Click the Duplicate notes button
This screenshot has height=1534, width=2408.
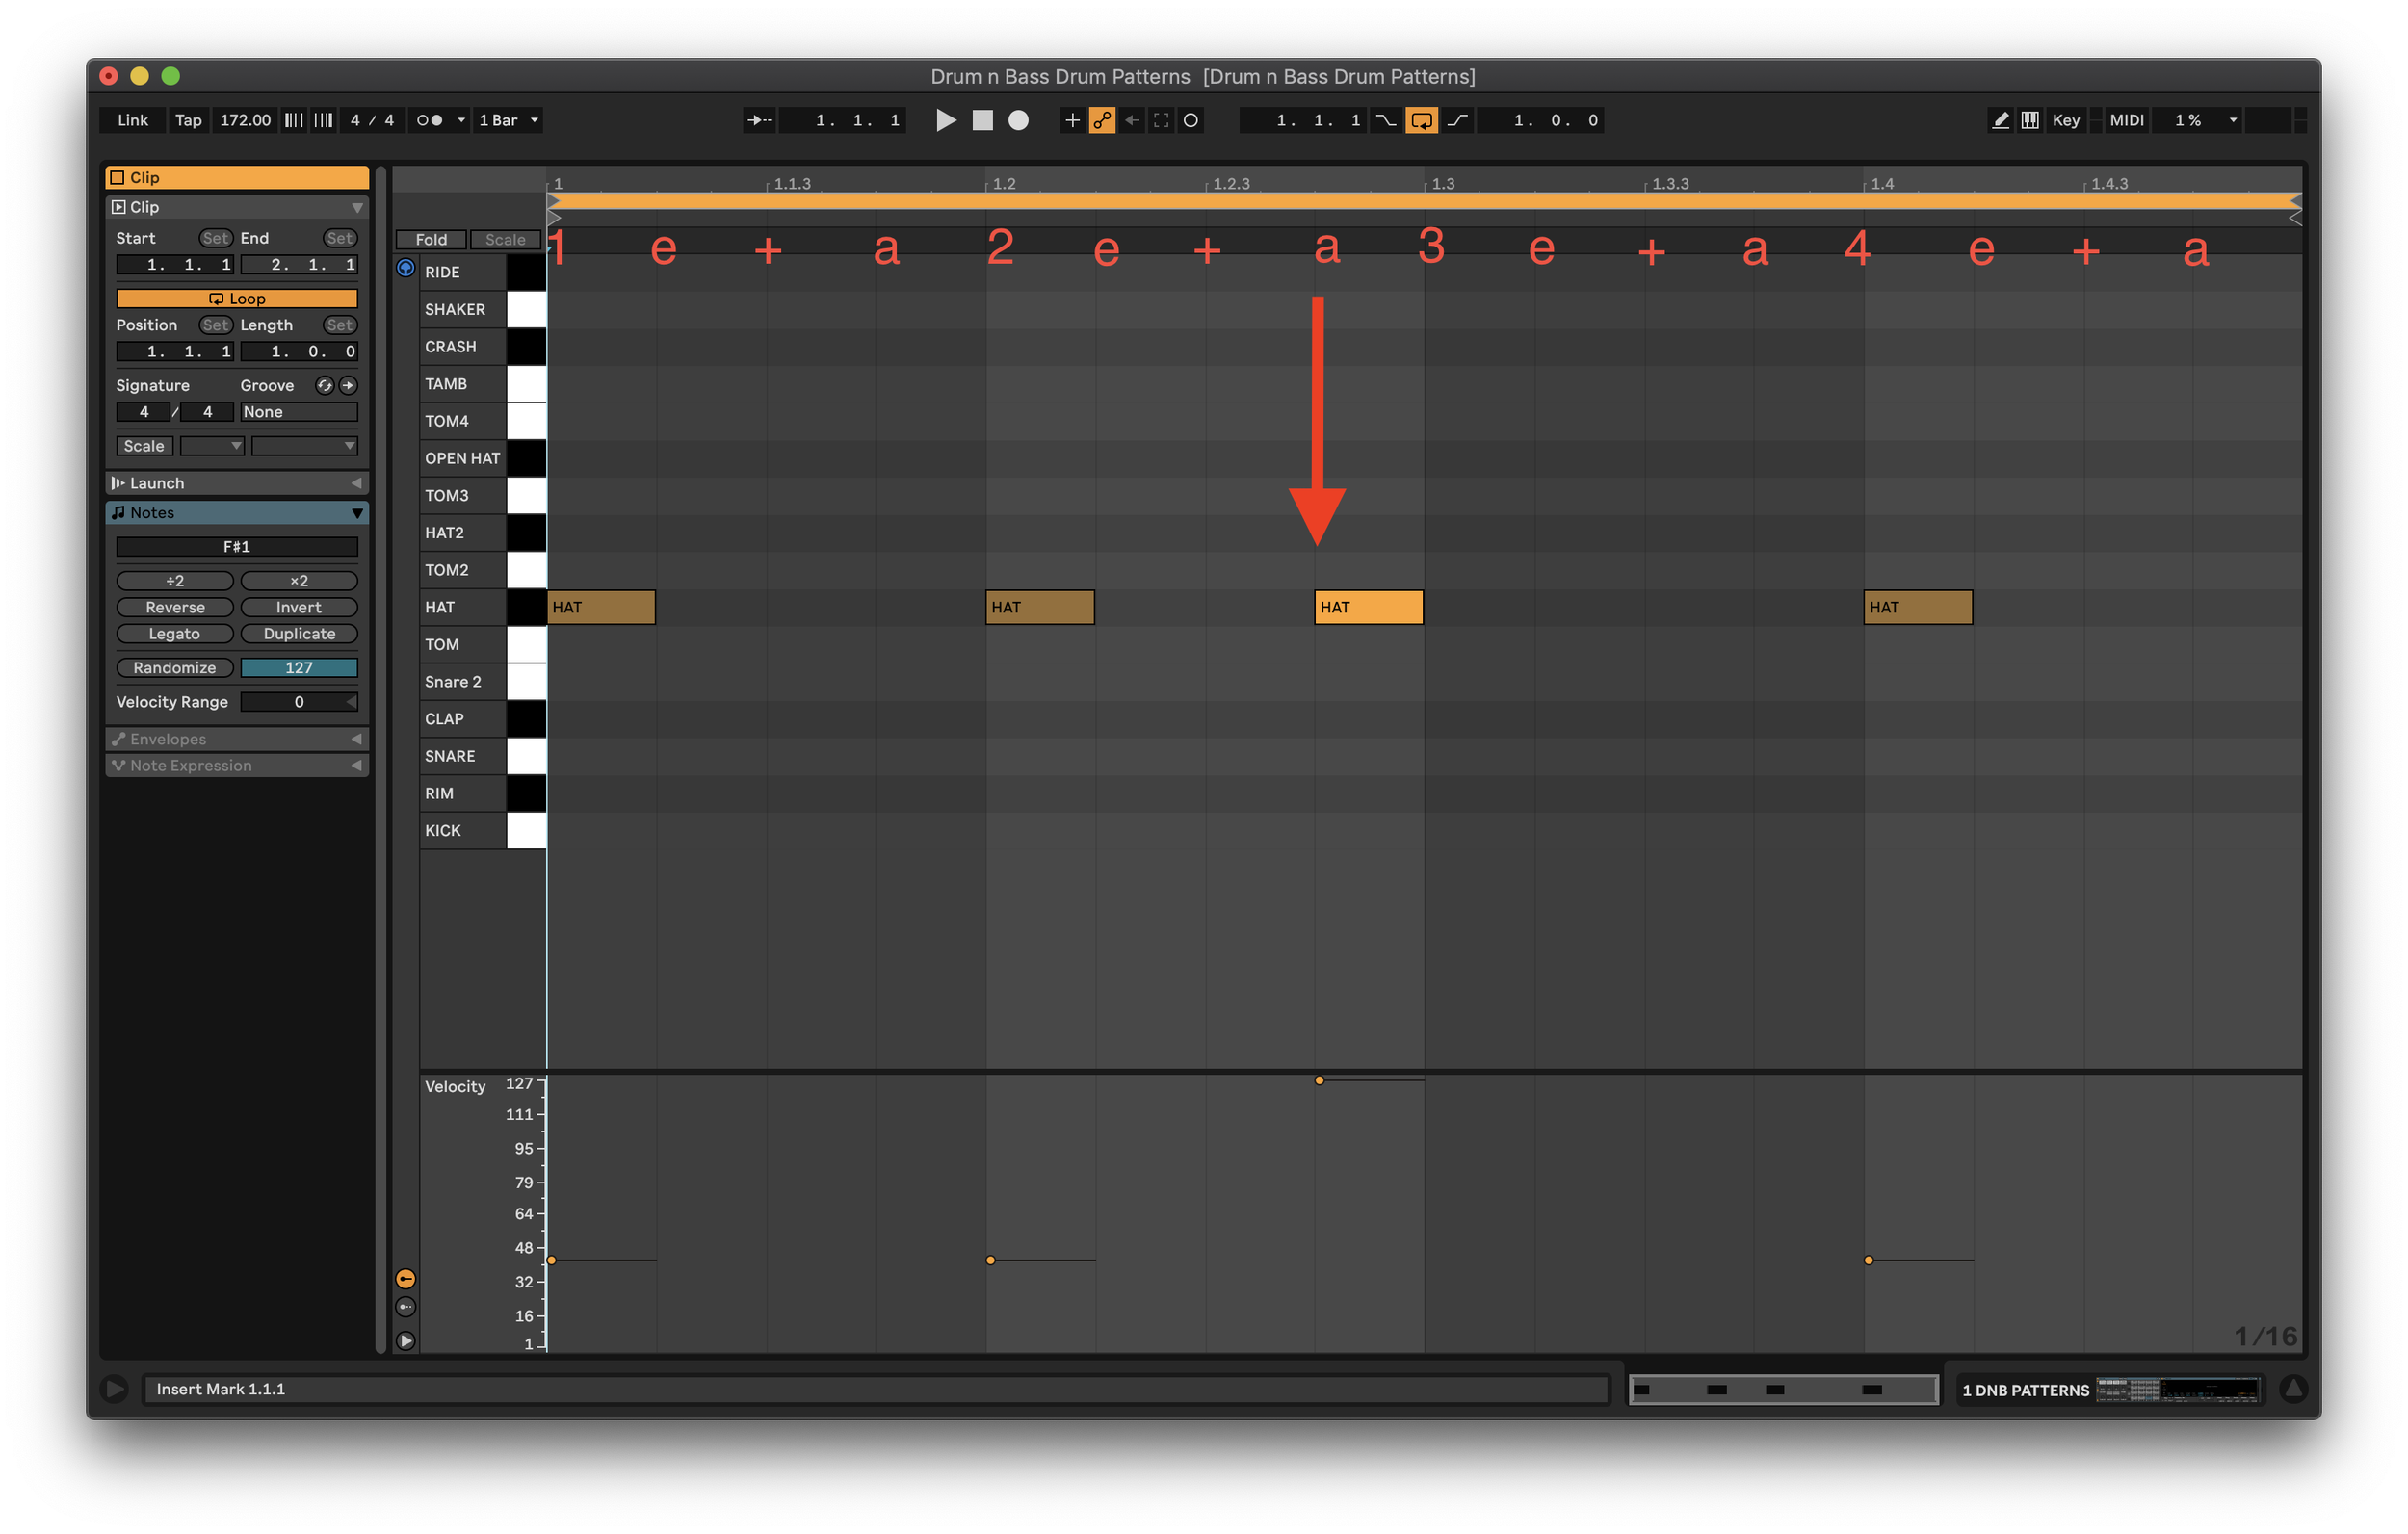(299, 634)
